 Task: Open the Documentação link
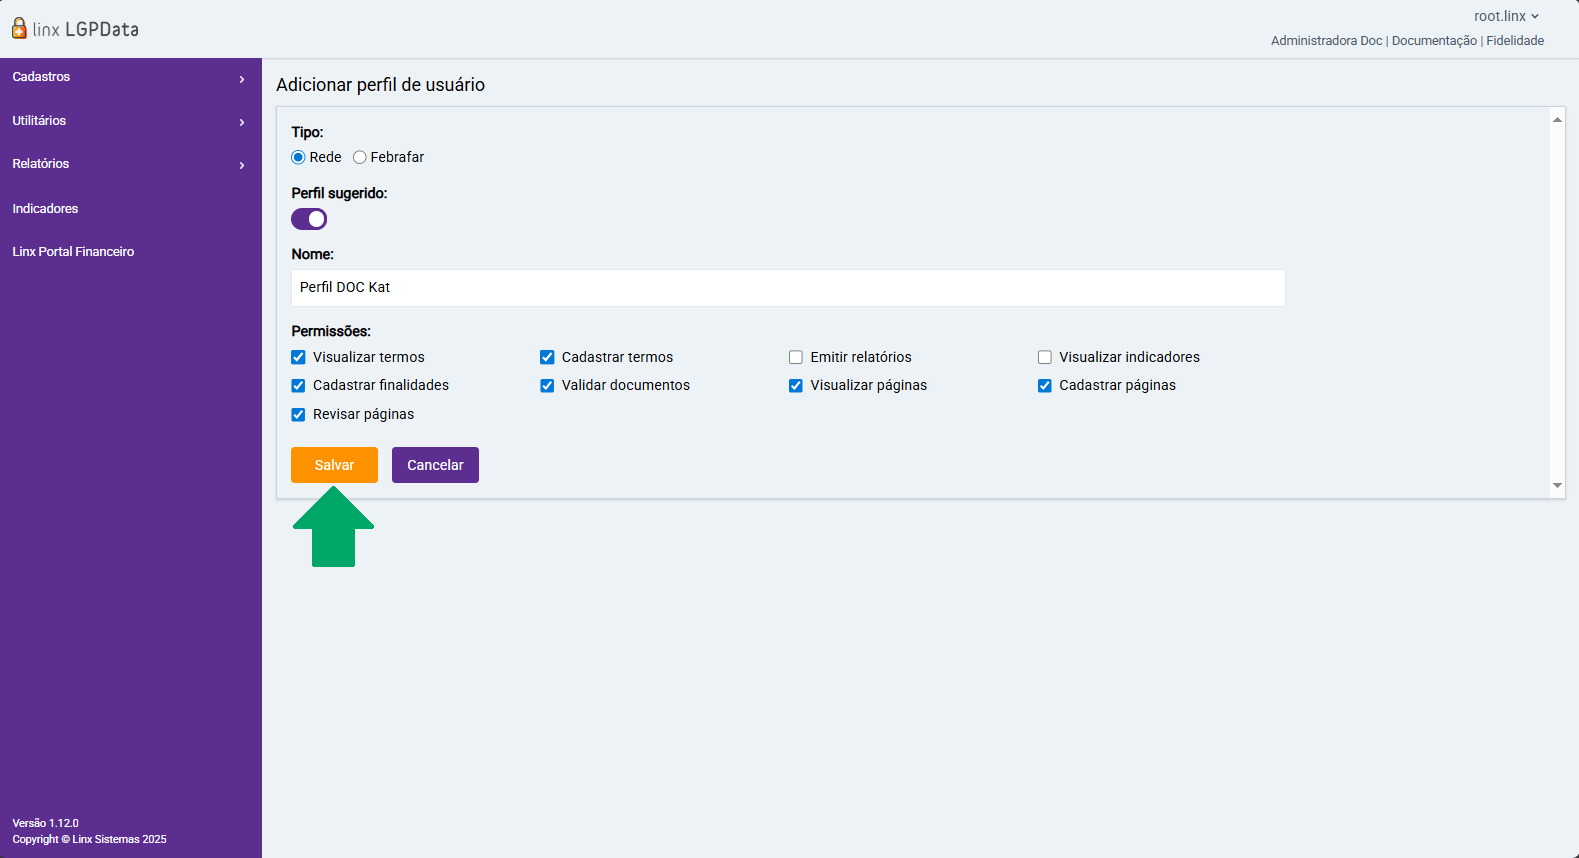[x=1434, y=41]
